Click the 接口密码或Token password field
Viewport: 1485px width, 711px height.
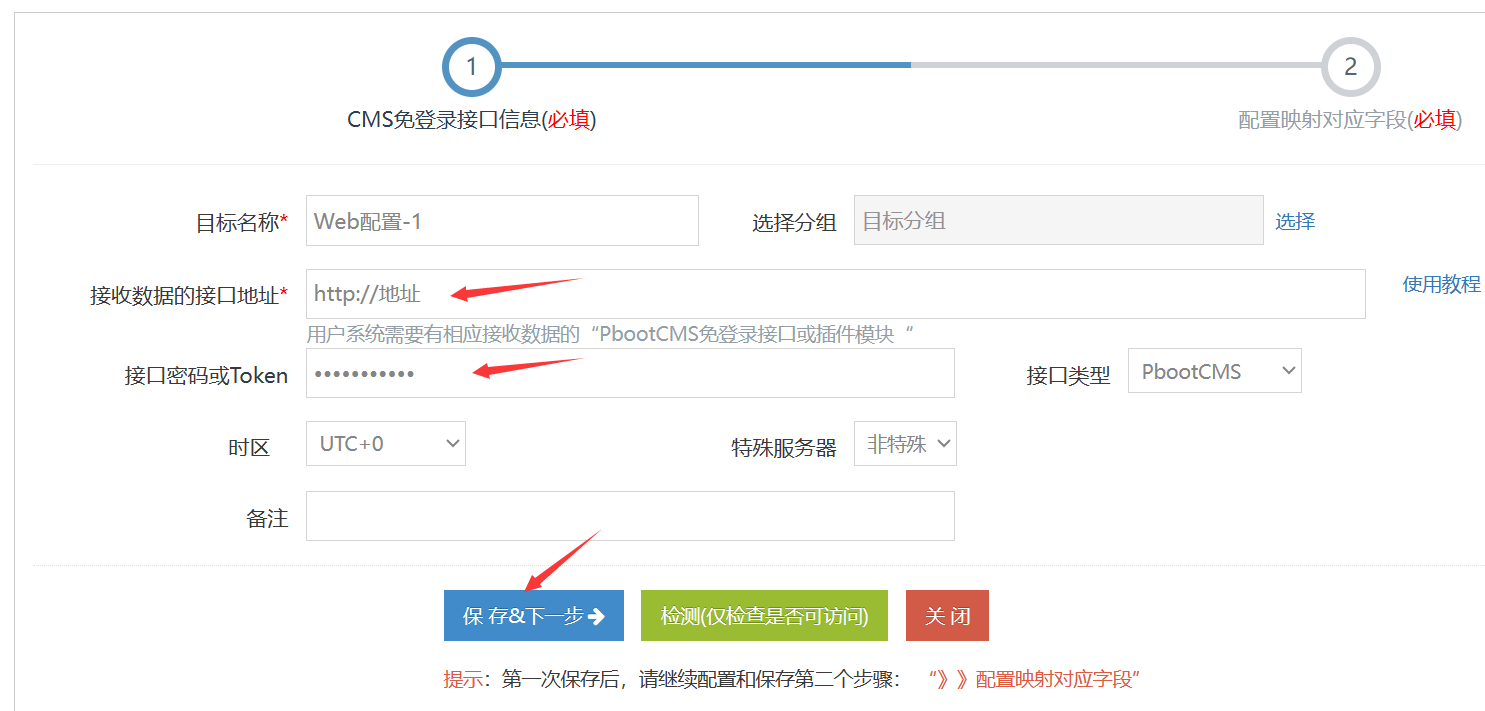(x=630, y=373)
